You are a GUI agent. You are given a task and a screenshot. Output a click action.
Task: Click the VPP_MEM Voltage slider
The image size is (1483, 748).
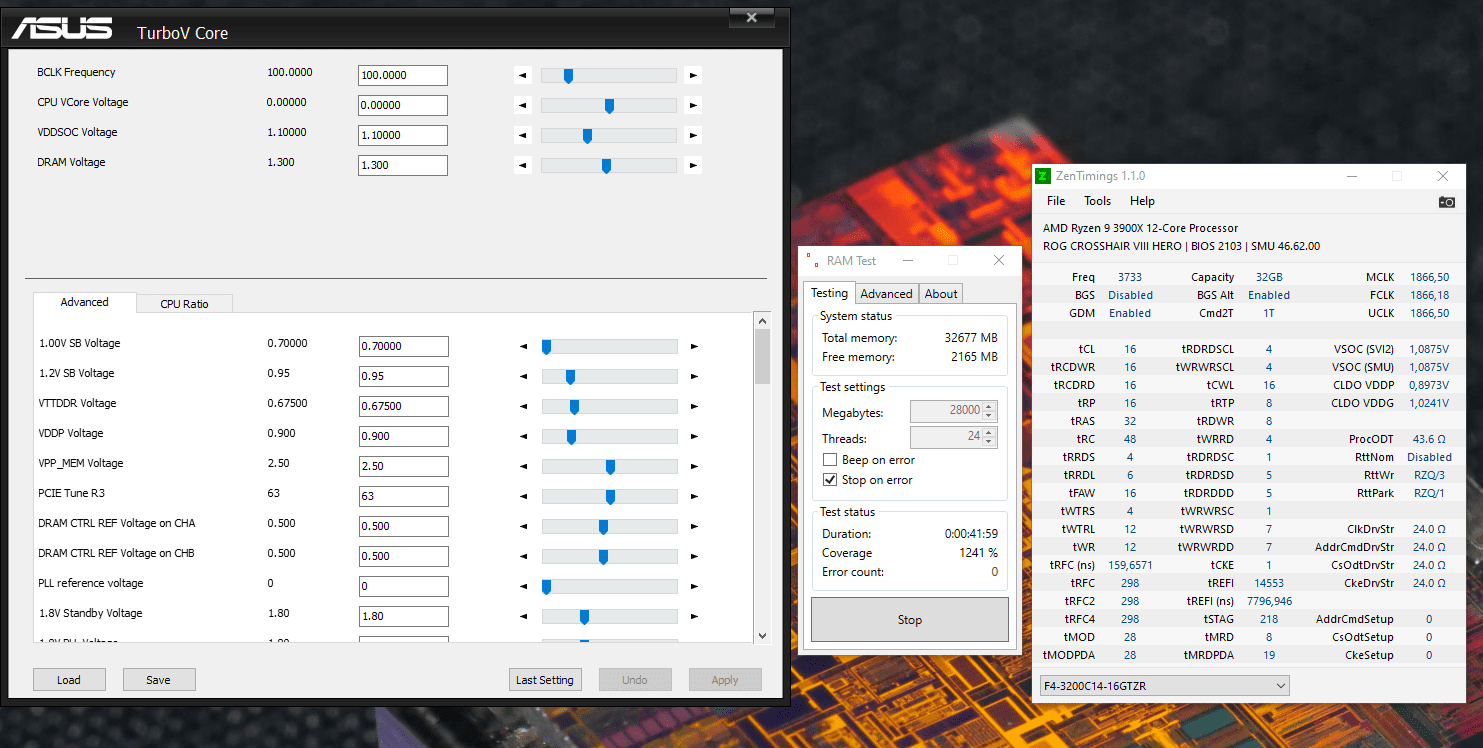pyautogui.click(x=609, y=467)
